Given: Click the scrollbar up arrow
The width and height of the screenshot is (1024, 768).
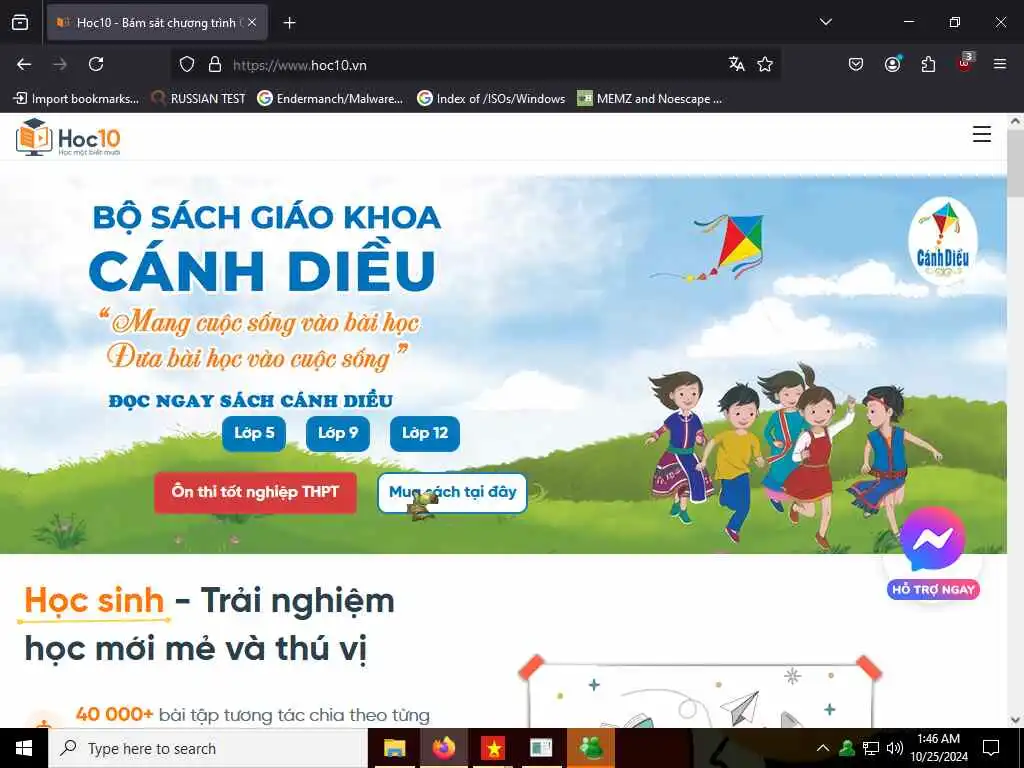Looking at the screenshot, I should pos(1015,121).
